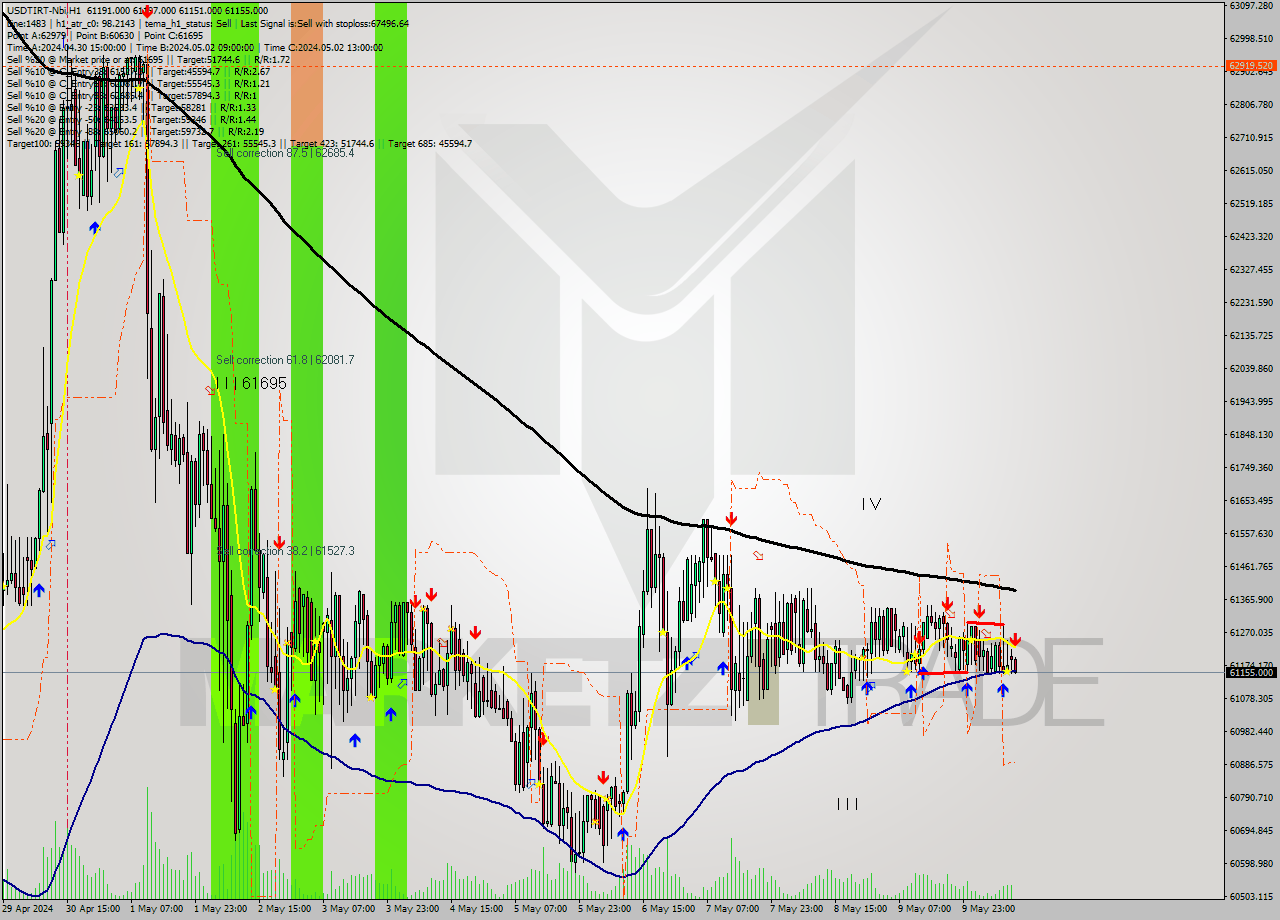Click price axis value 62615.040
Viewport: 1280px width, 920px height.
[1251, 170]
